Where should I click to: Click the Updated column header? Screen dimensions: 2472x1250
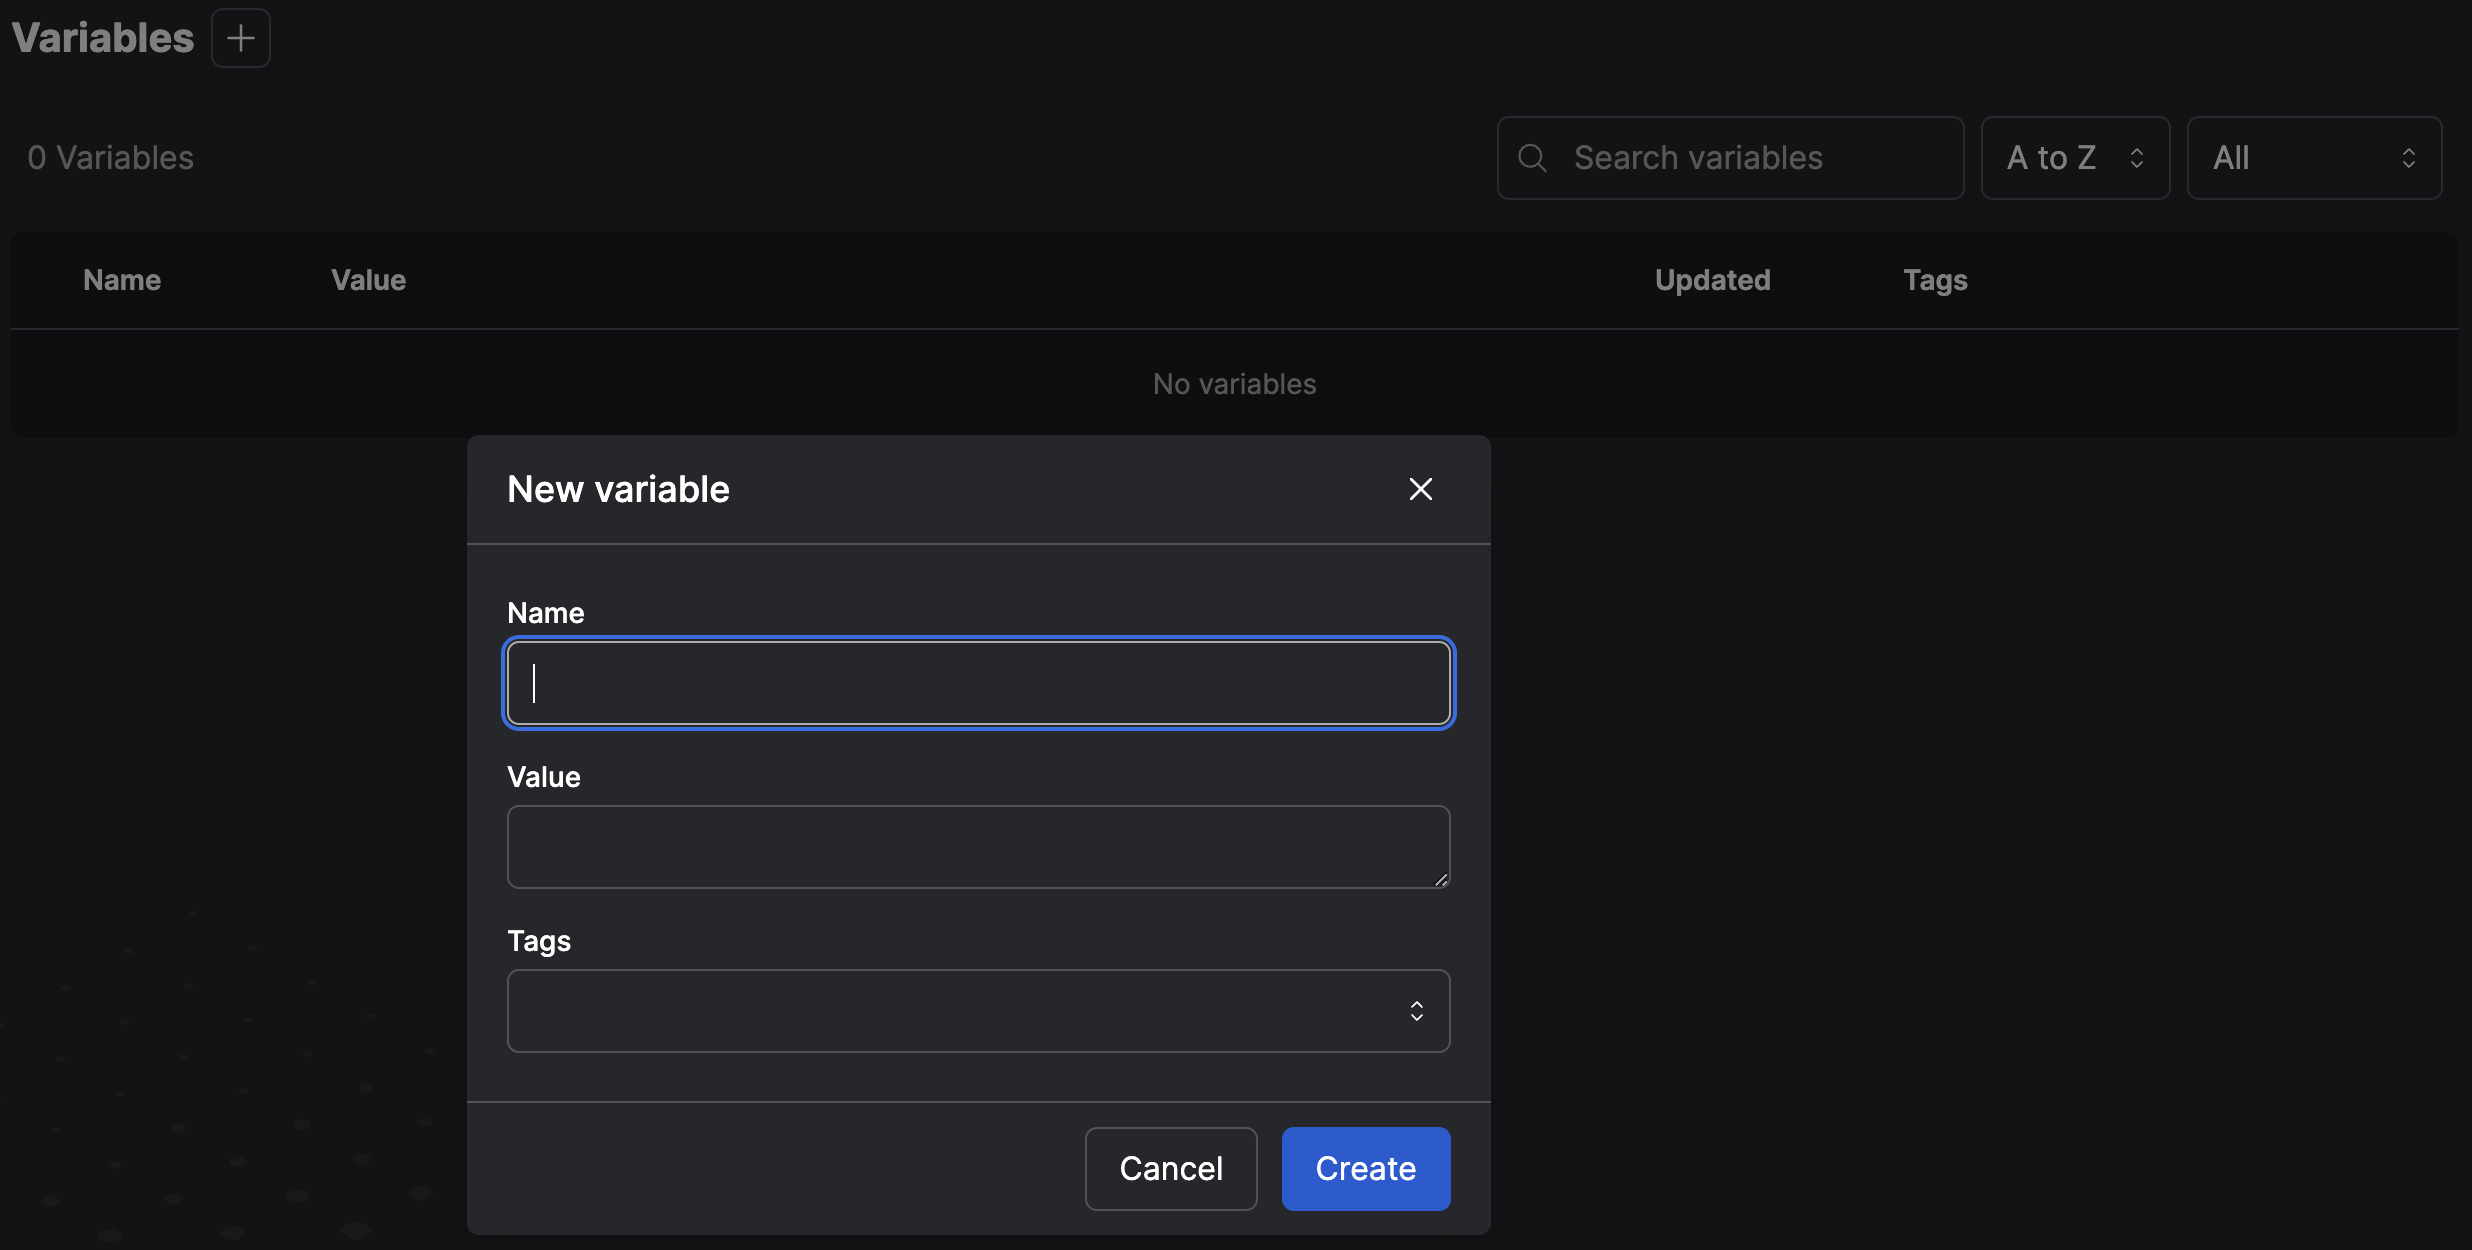click(1713, 280)
